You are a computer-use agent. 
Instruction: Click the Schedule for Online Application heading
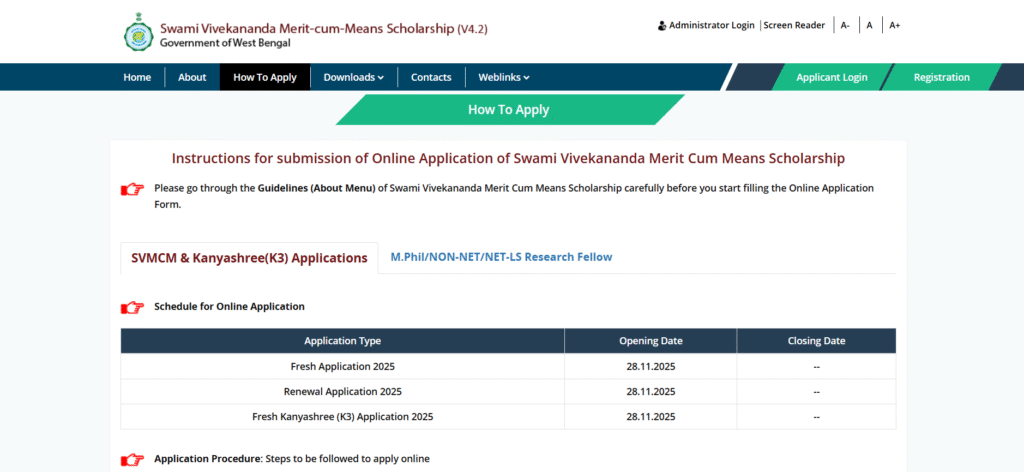point(229,306)
